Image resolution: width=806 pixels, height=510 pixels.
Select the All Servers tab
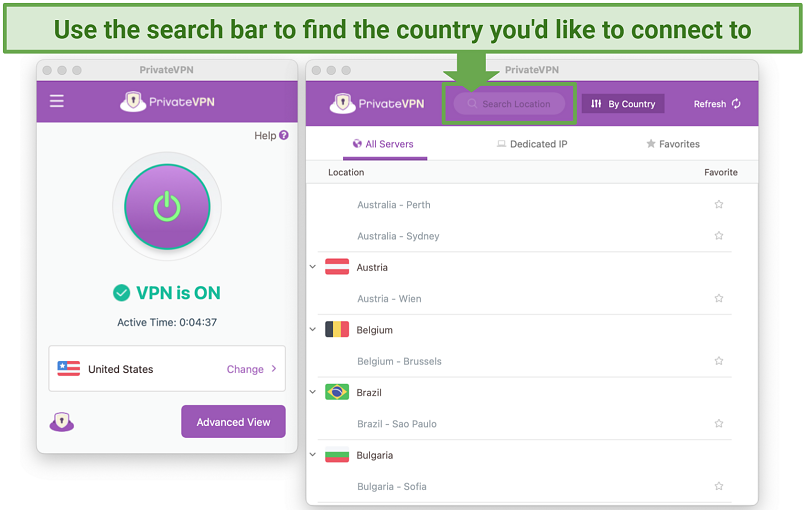[383, 144]
